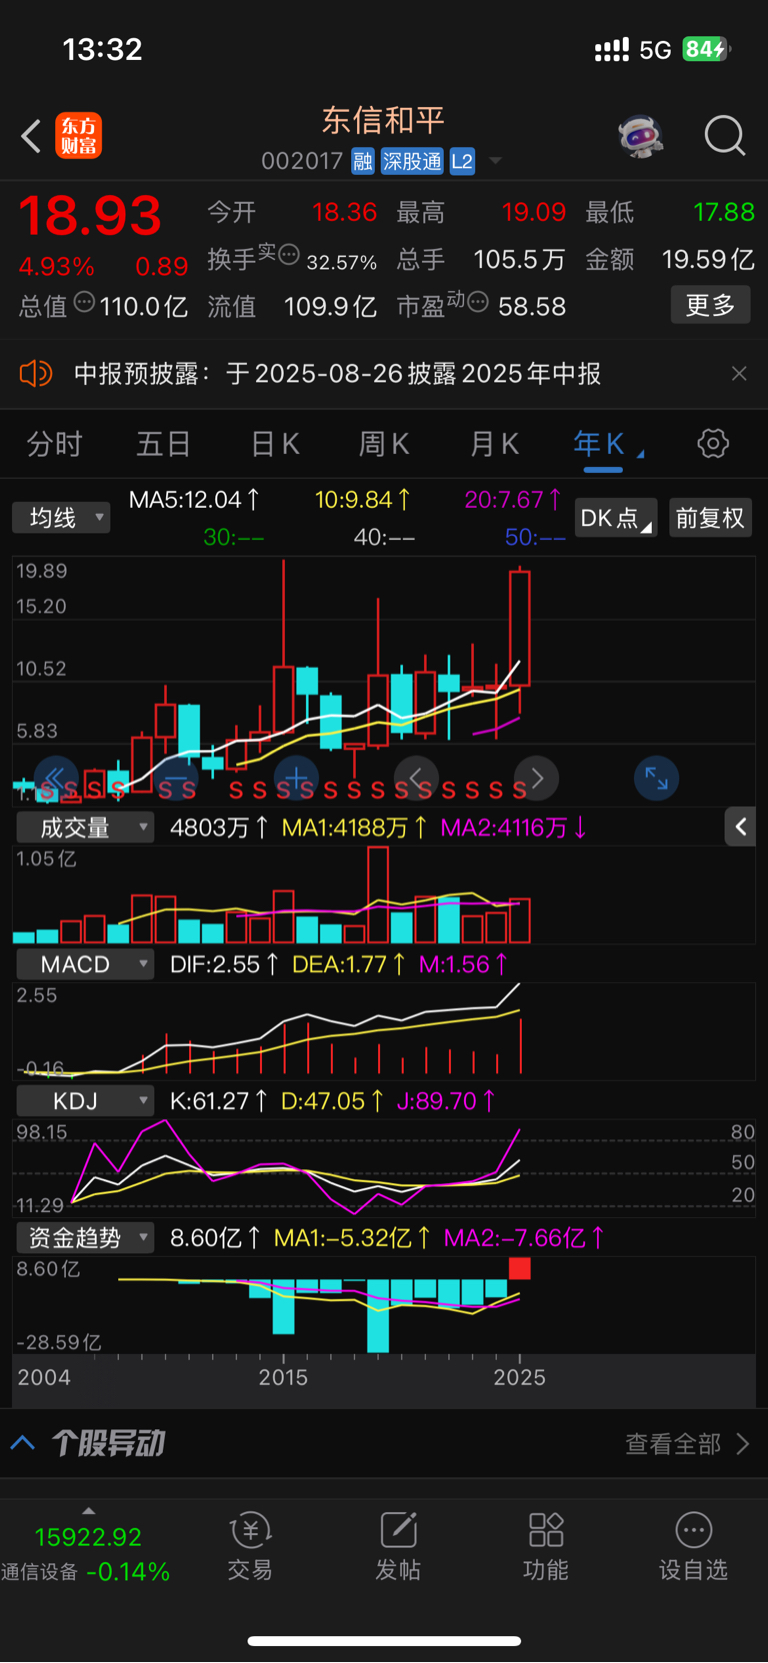Tap the 深股通 badge
The height and width of the screenshot is (1663, 768).
click(x=412, y=162)
